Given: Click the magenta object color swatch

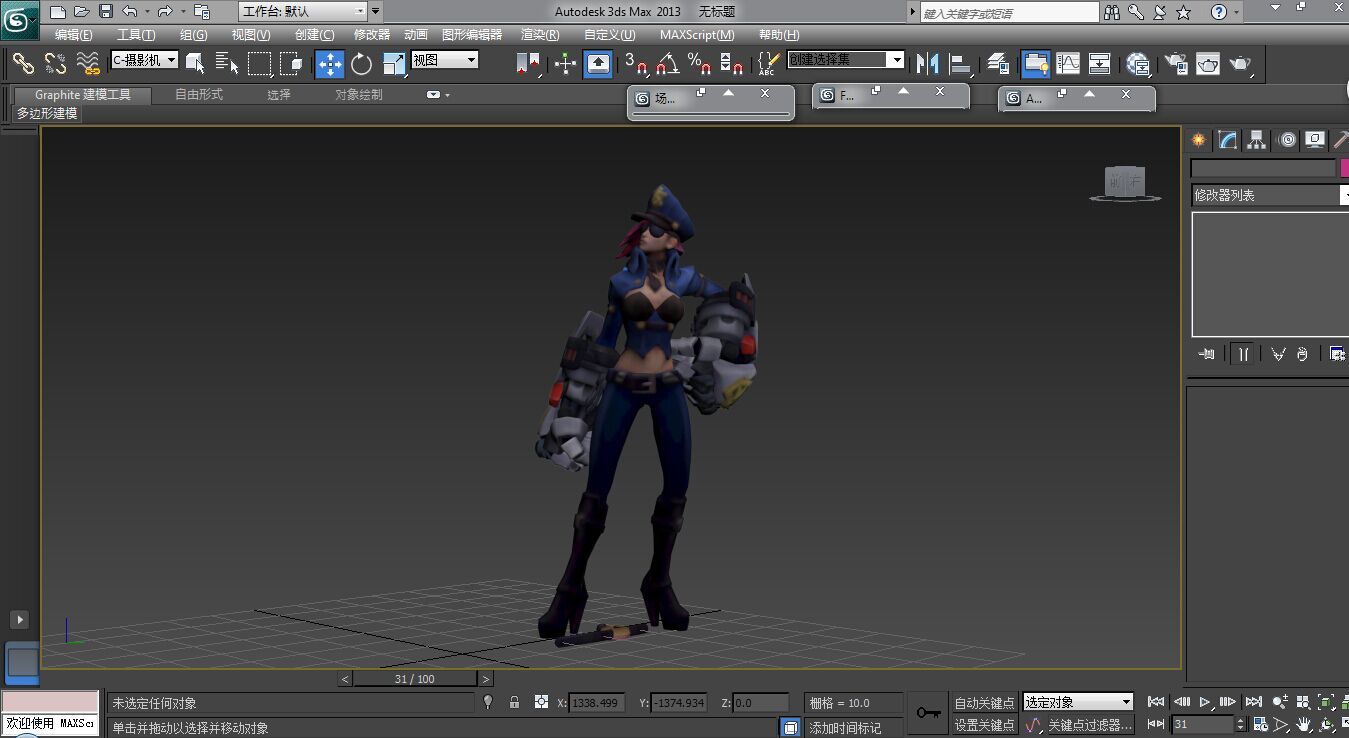Looking at the screenshot, I should 1345,168.
